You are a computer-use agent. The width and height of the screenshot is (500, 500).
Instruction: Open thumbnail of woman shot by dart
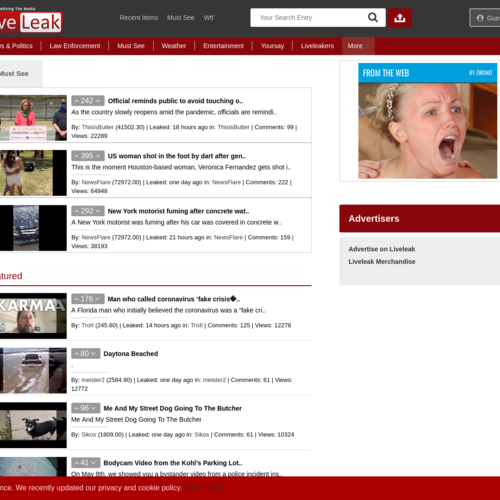[x=33, y=173]
